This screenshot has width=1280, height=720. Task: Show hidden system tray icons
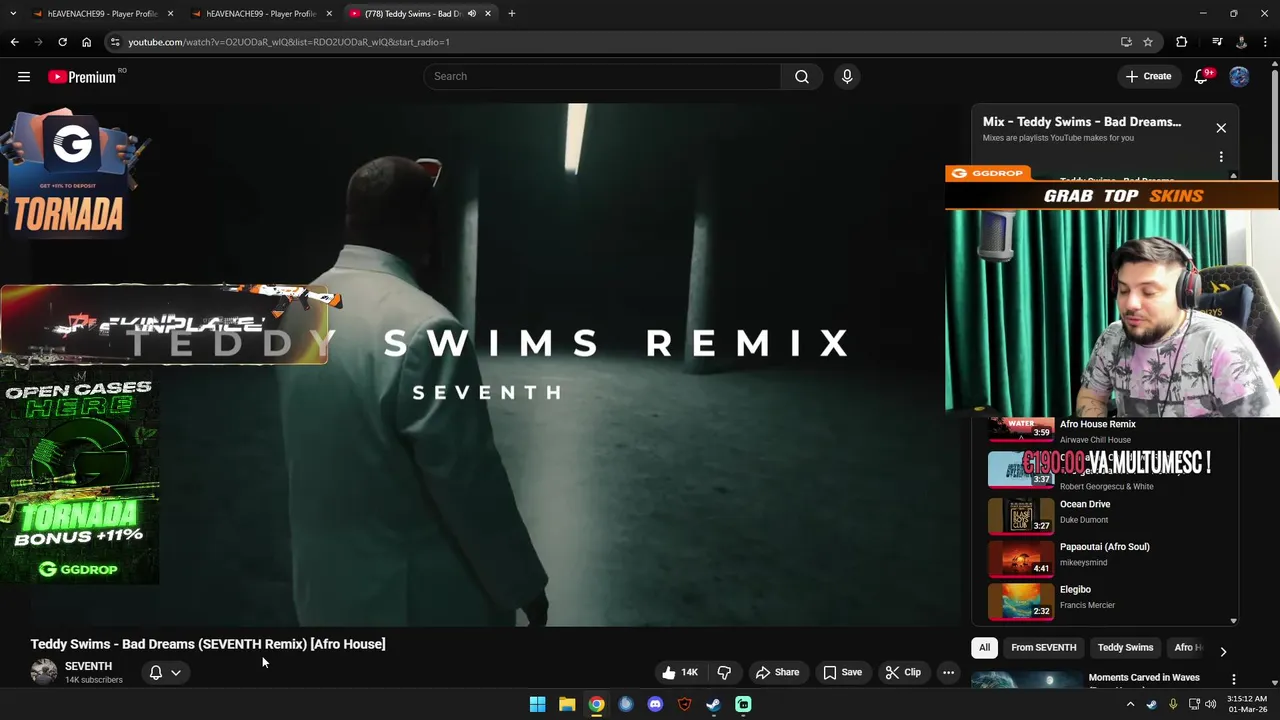(1131, 704)
